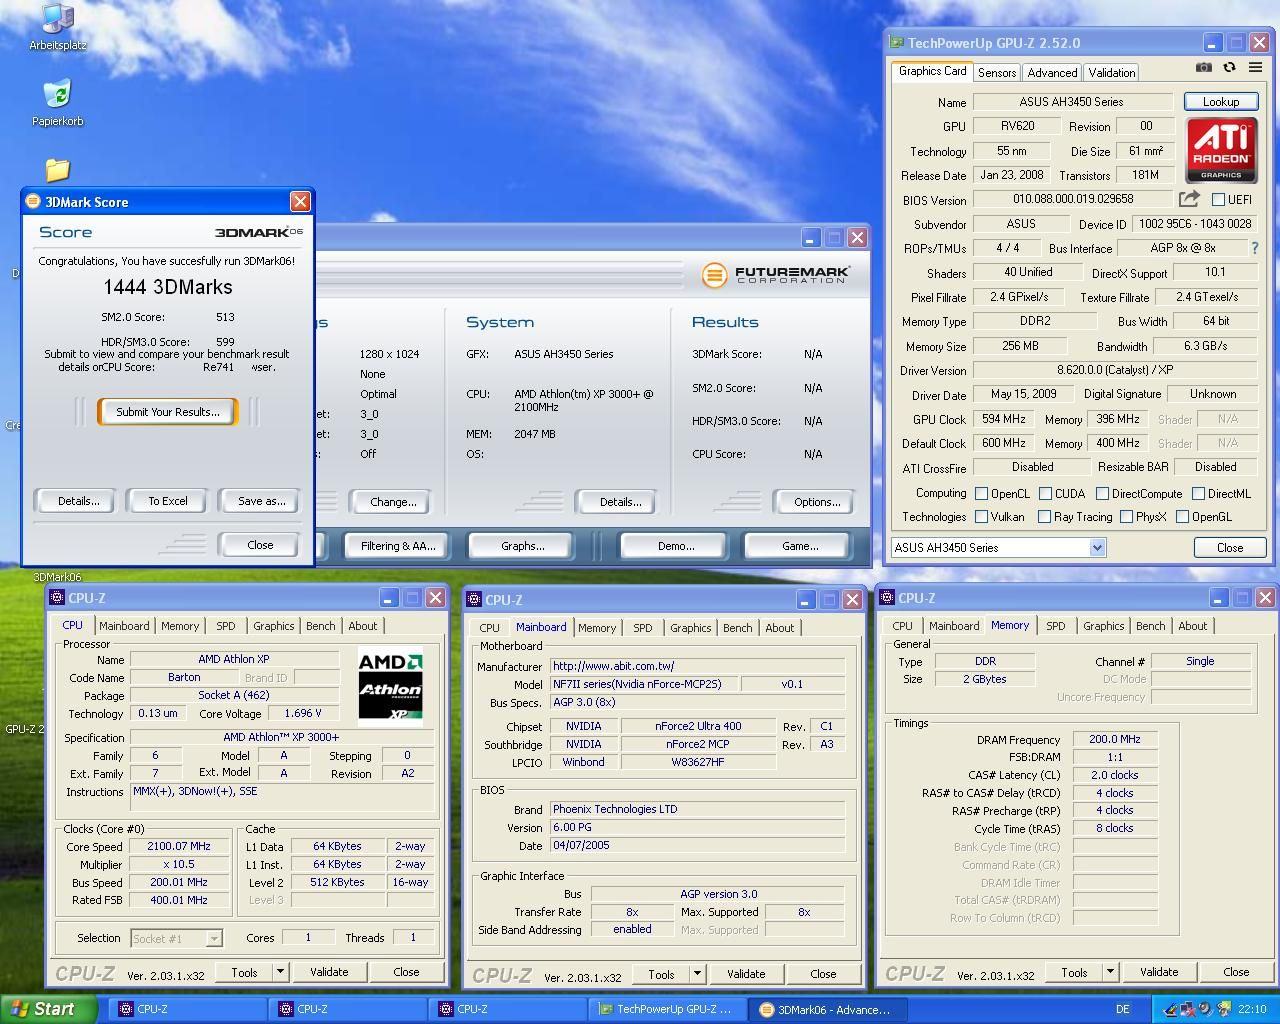Select SPD tab in the CPU-Z CPU window
This screenshot has width=1280, height=1024.
(x=226, y=626)
